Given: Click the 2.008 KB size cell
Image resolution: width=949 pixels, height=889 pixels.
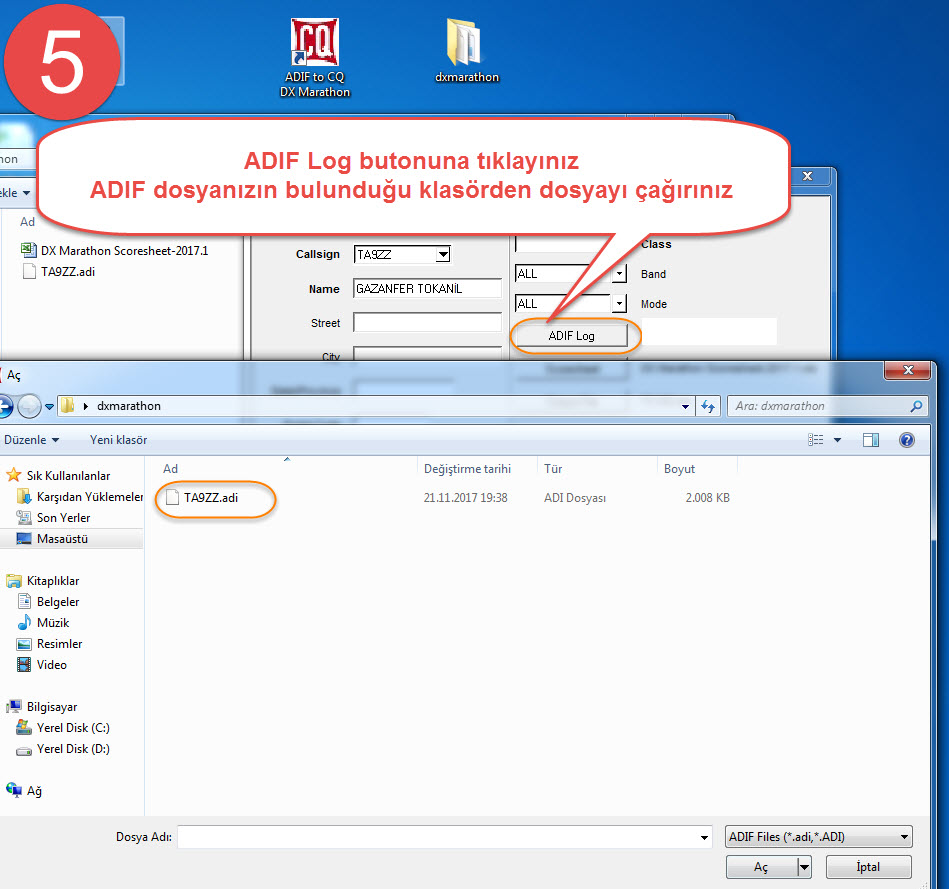Looking at the screenshot, I should (708, 497).
